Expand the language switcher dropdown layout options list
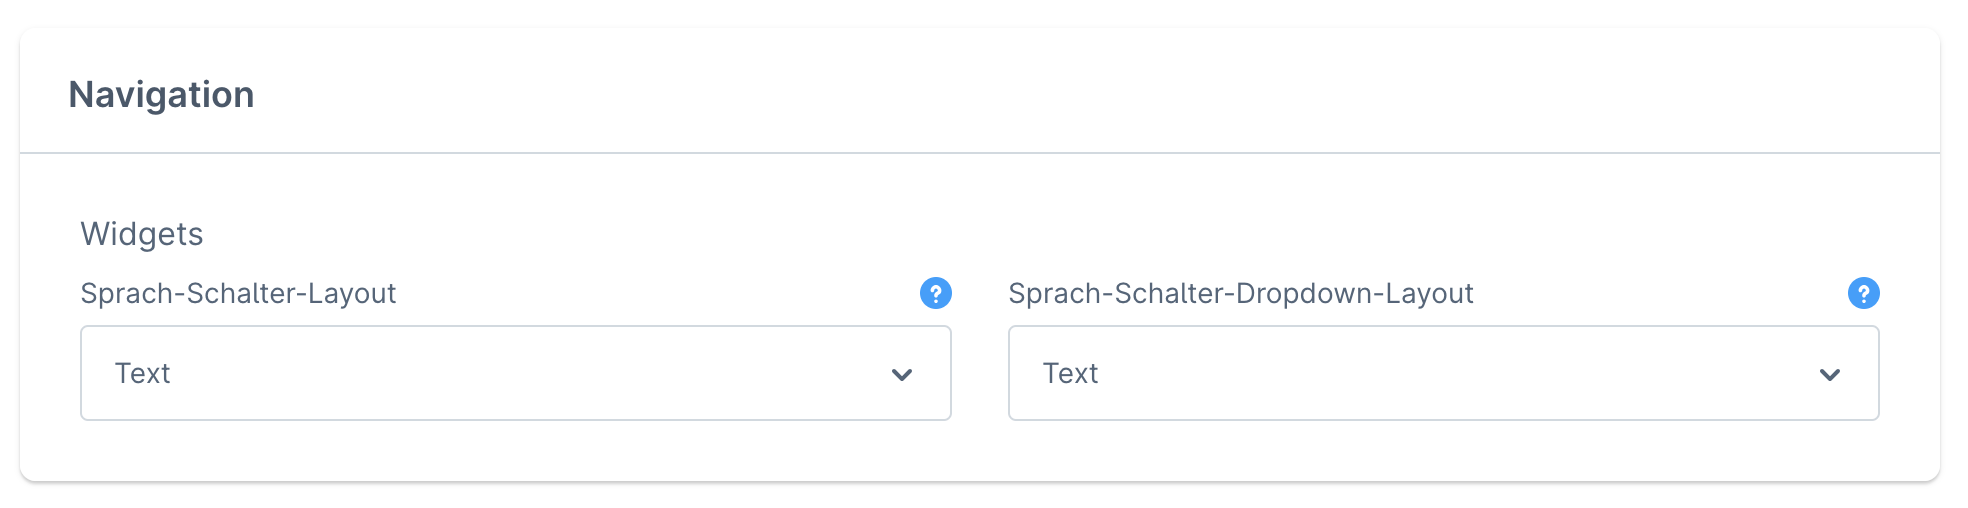The width and height of the screenshot is (1968, 508). (x=1443, y=373)
